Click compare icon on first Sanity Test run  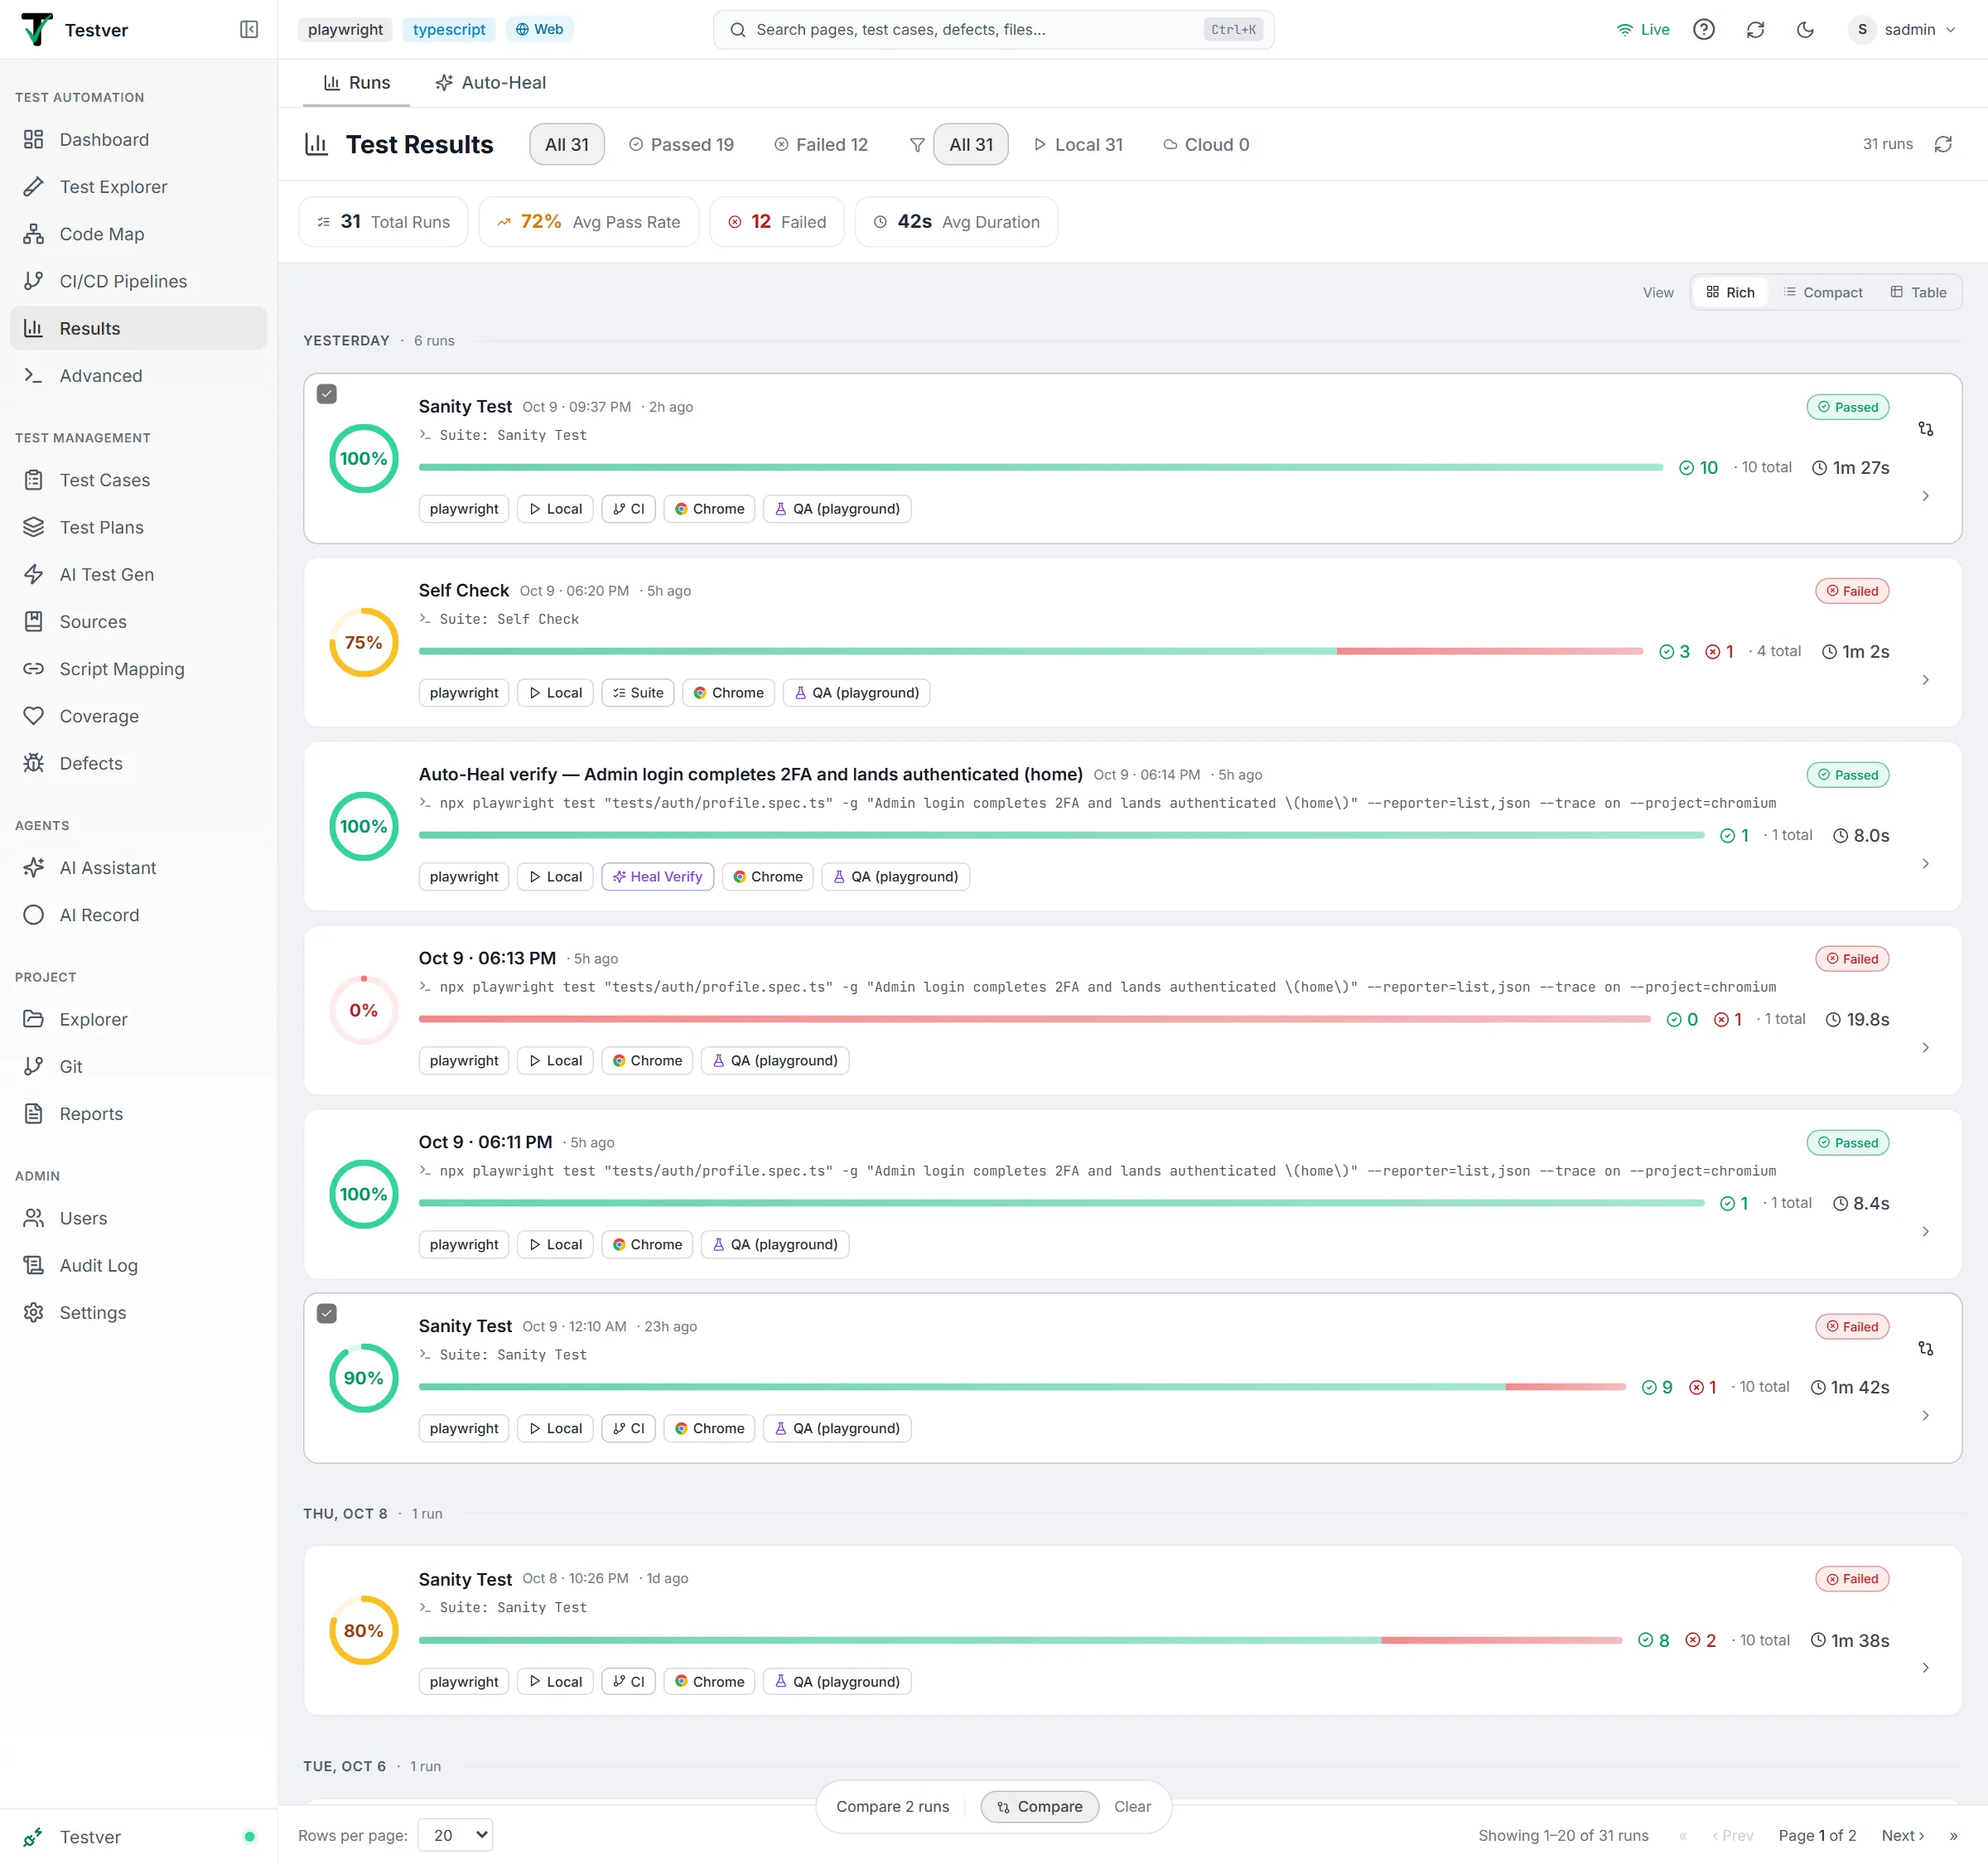(x=1925, y=429)
